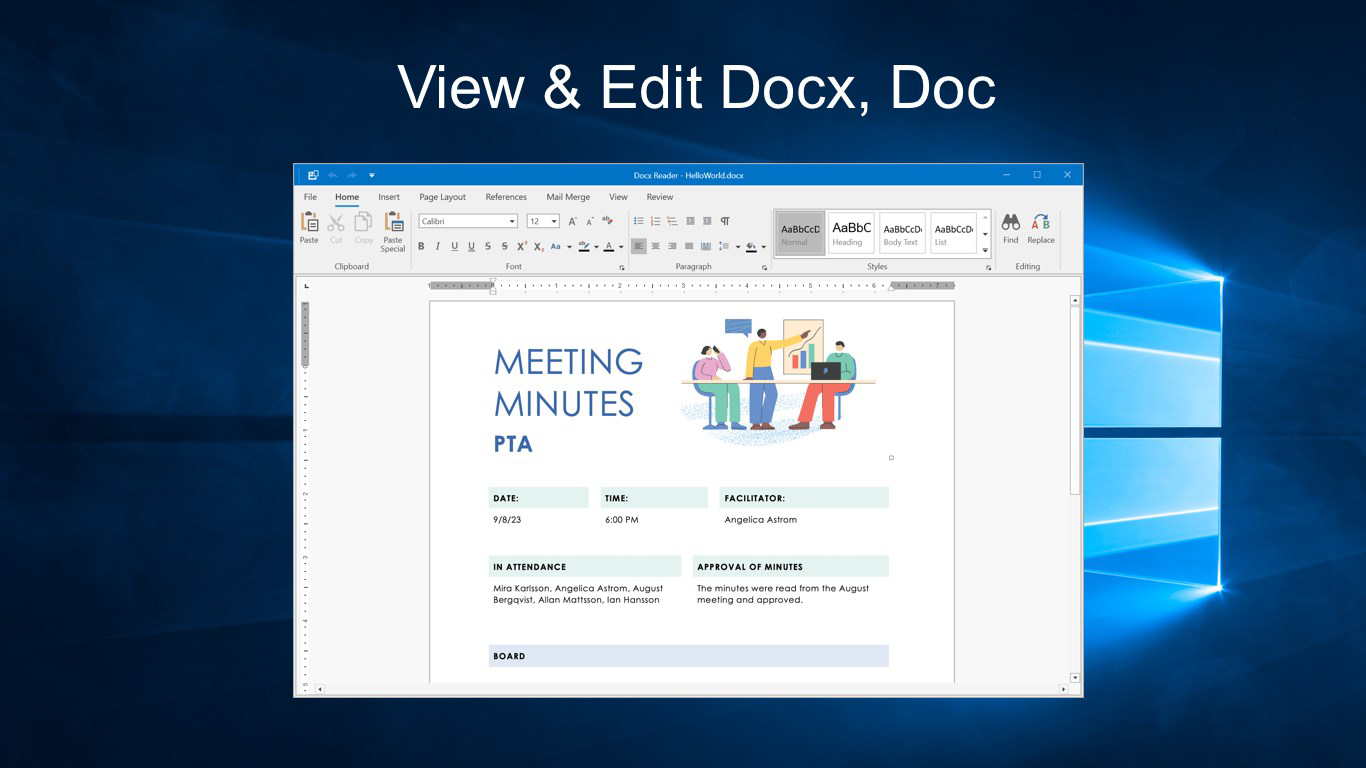The height and width of the screenshot is (768, 1366).
Task: Click the paragraph shading paint bucket
Action: click(751, 246)
